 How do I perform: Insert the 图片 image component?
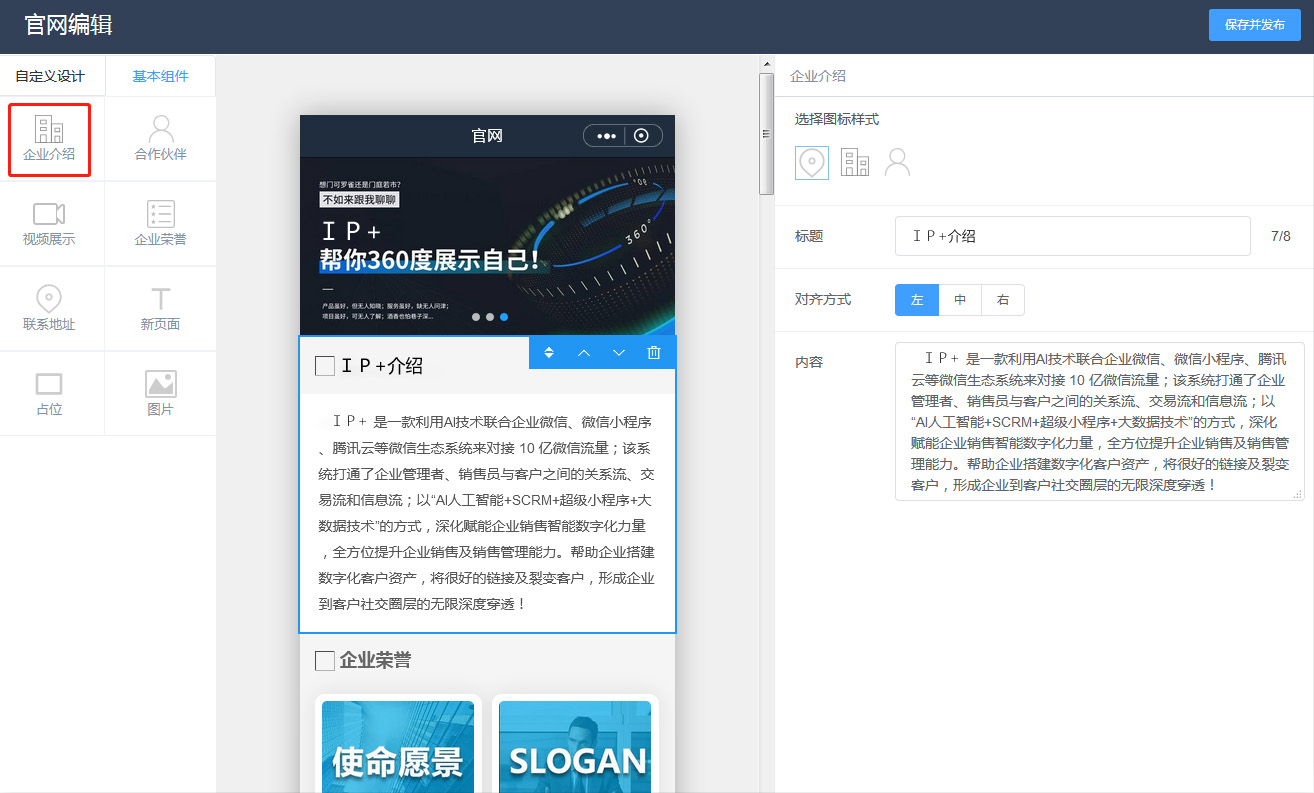tap(160, 394)
